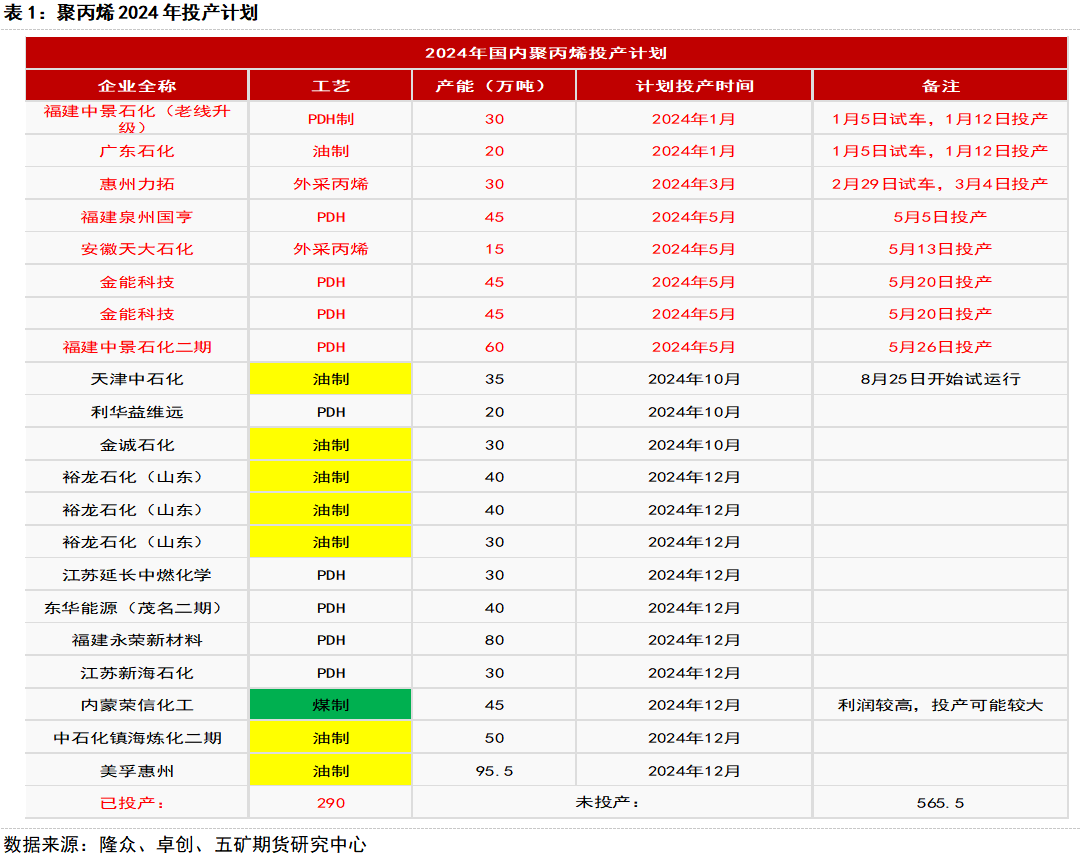Select the 5月5日投产 note cell
The width and height of the screenshot is (1080, 857).
940,217
